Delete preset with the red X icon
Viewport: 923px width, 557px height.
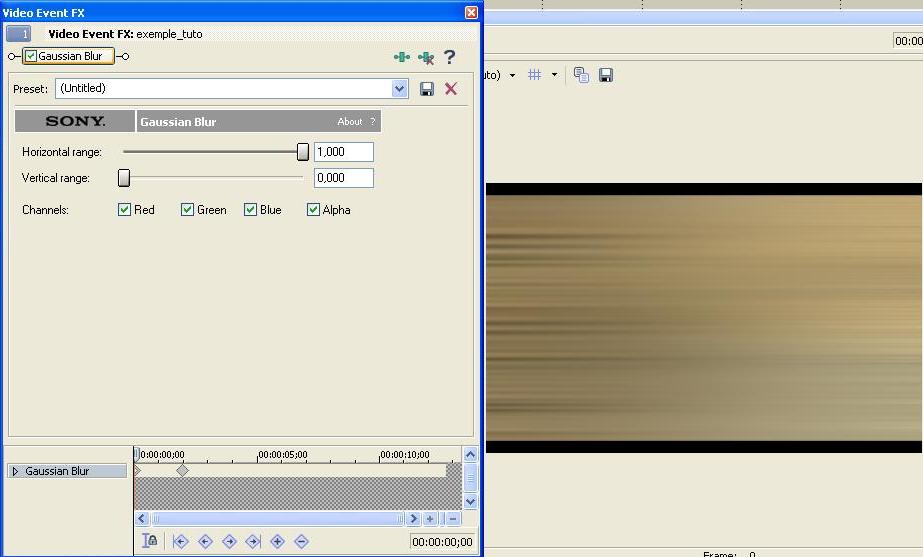click(451, 89)
